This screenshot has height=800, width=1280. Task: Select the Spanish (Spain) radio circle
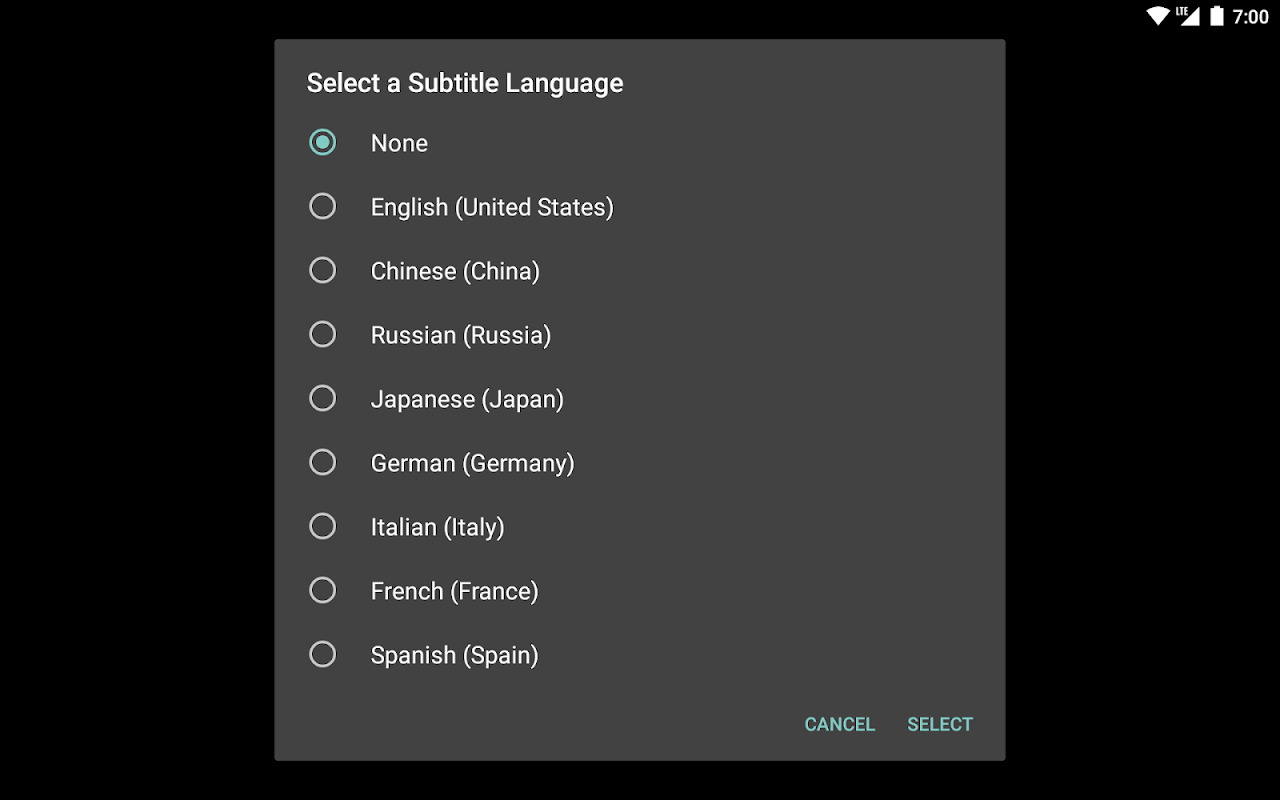322,654
